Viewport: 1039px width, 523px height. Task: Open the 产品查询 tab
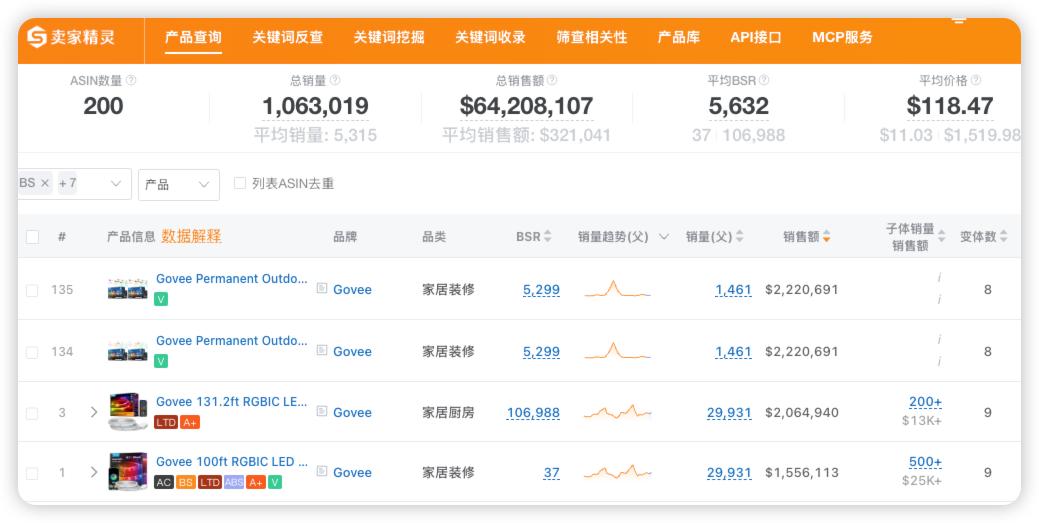point(193,38)
